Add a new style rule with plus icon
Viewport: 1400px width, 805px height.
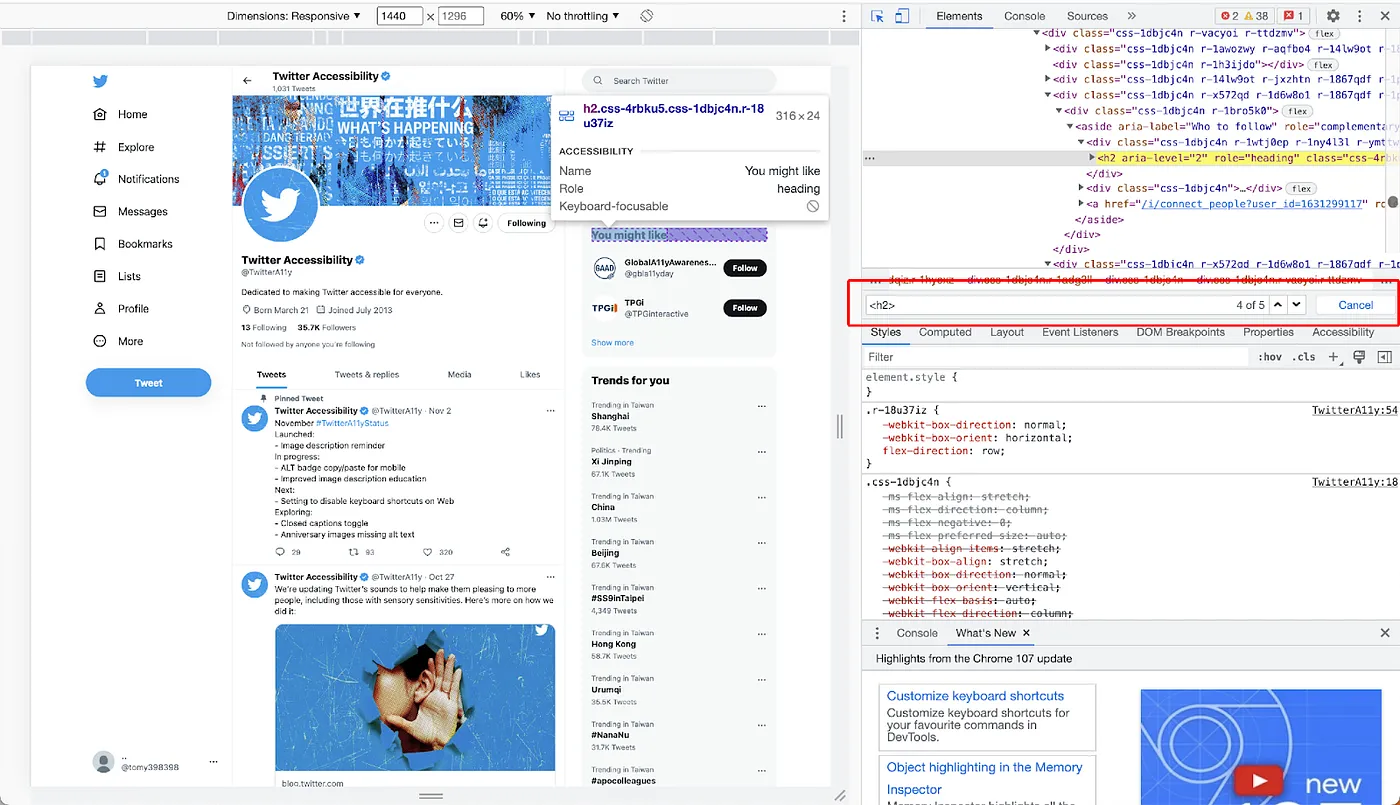pyautogui.click(x=1333, y=357)
